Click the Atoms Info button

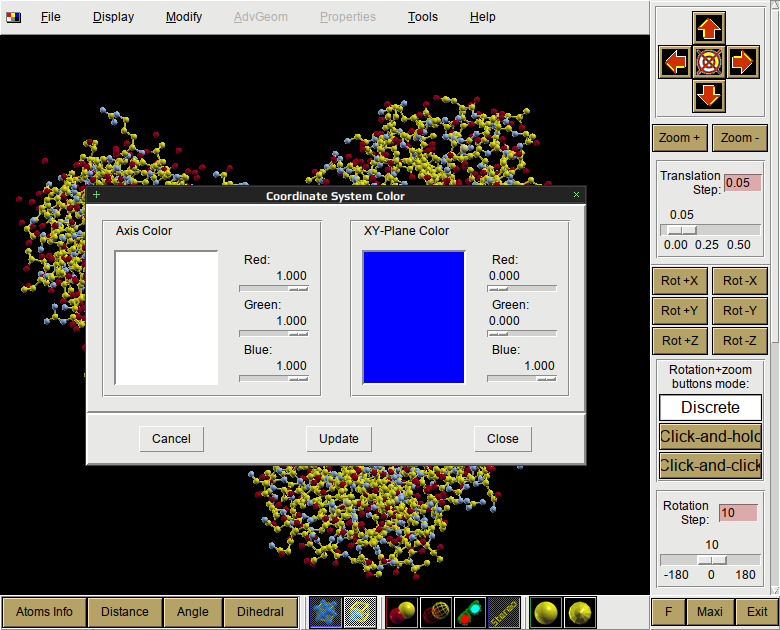(x=44, y=612)
